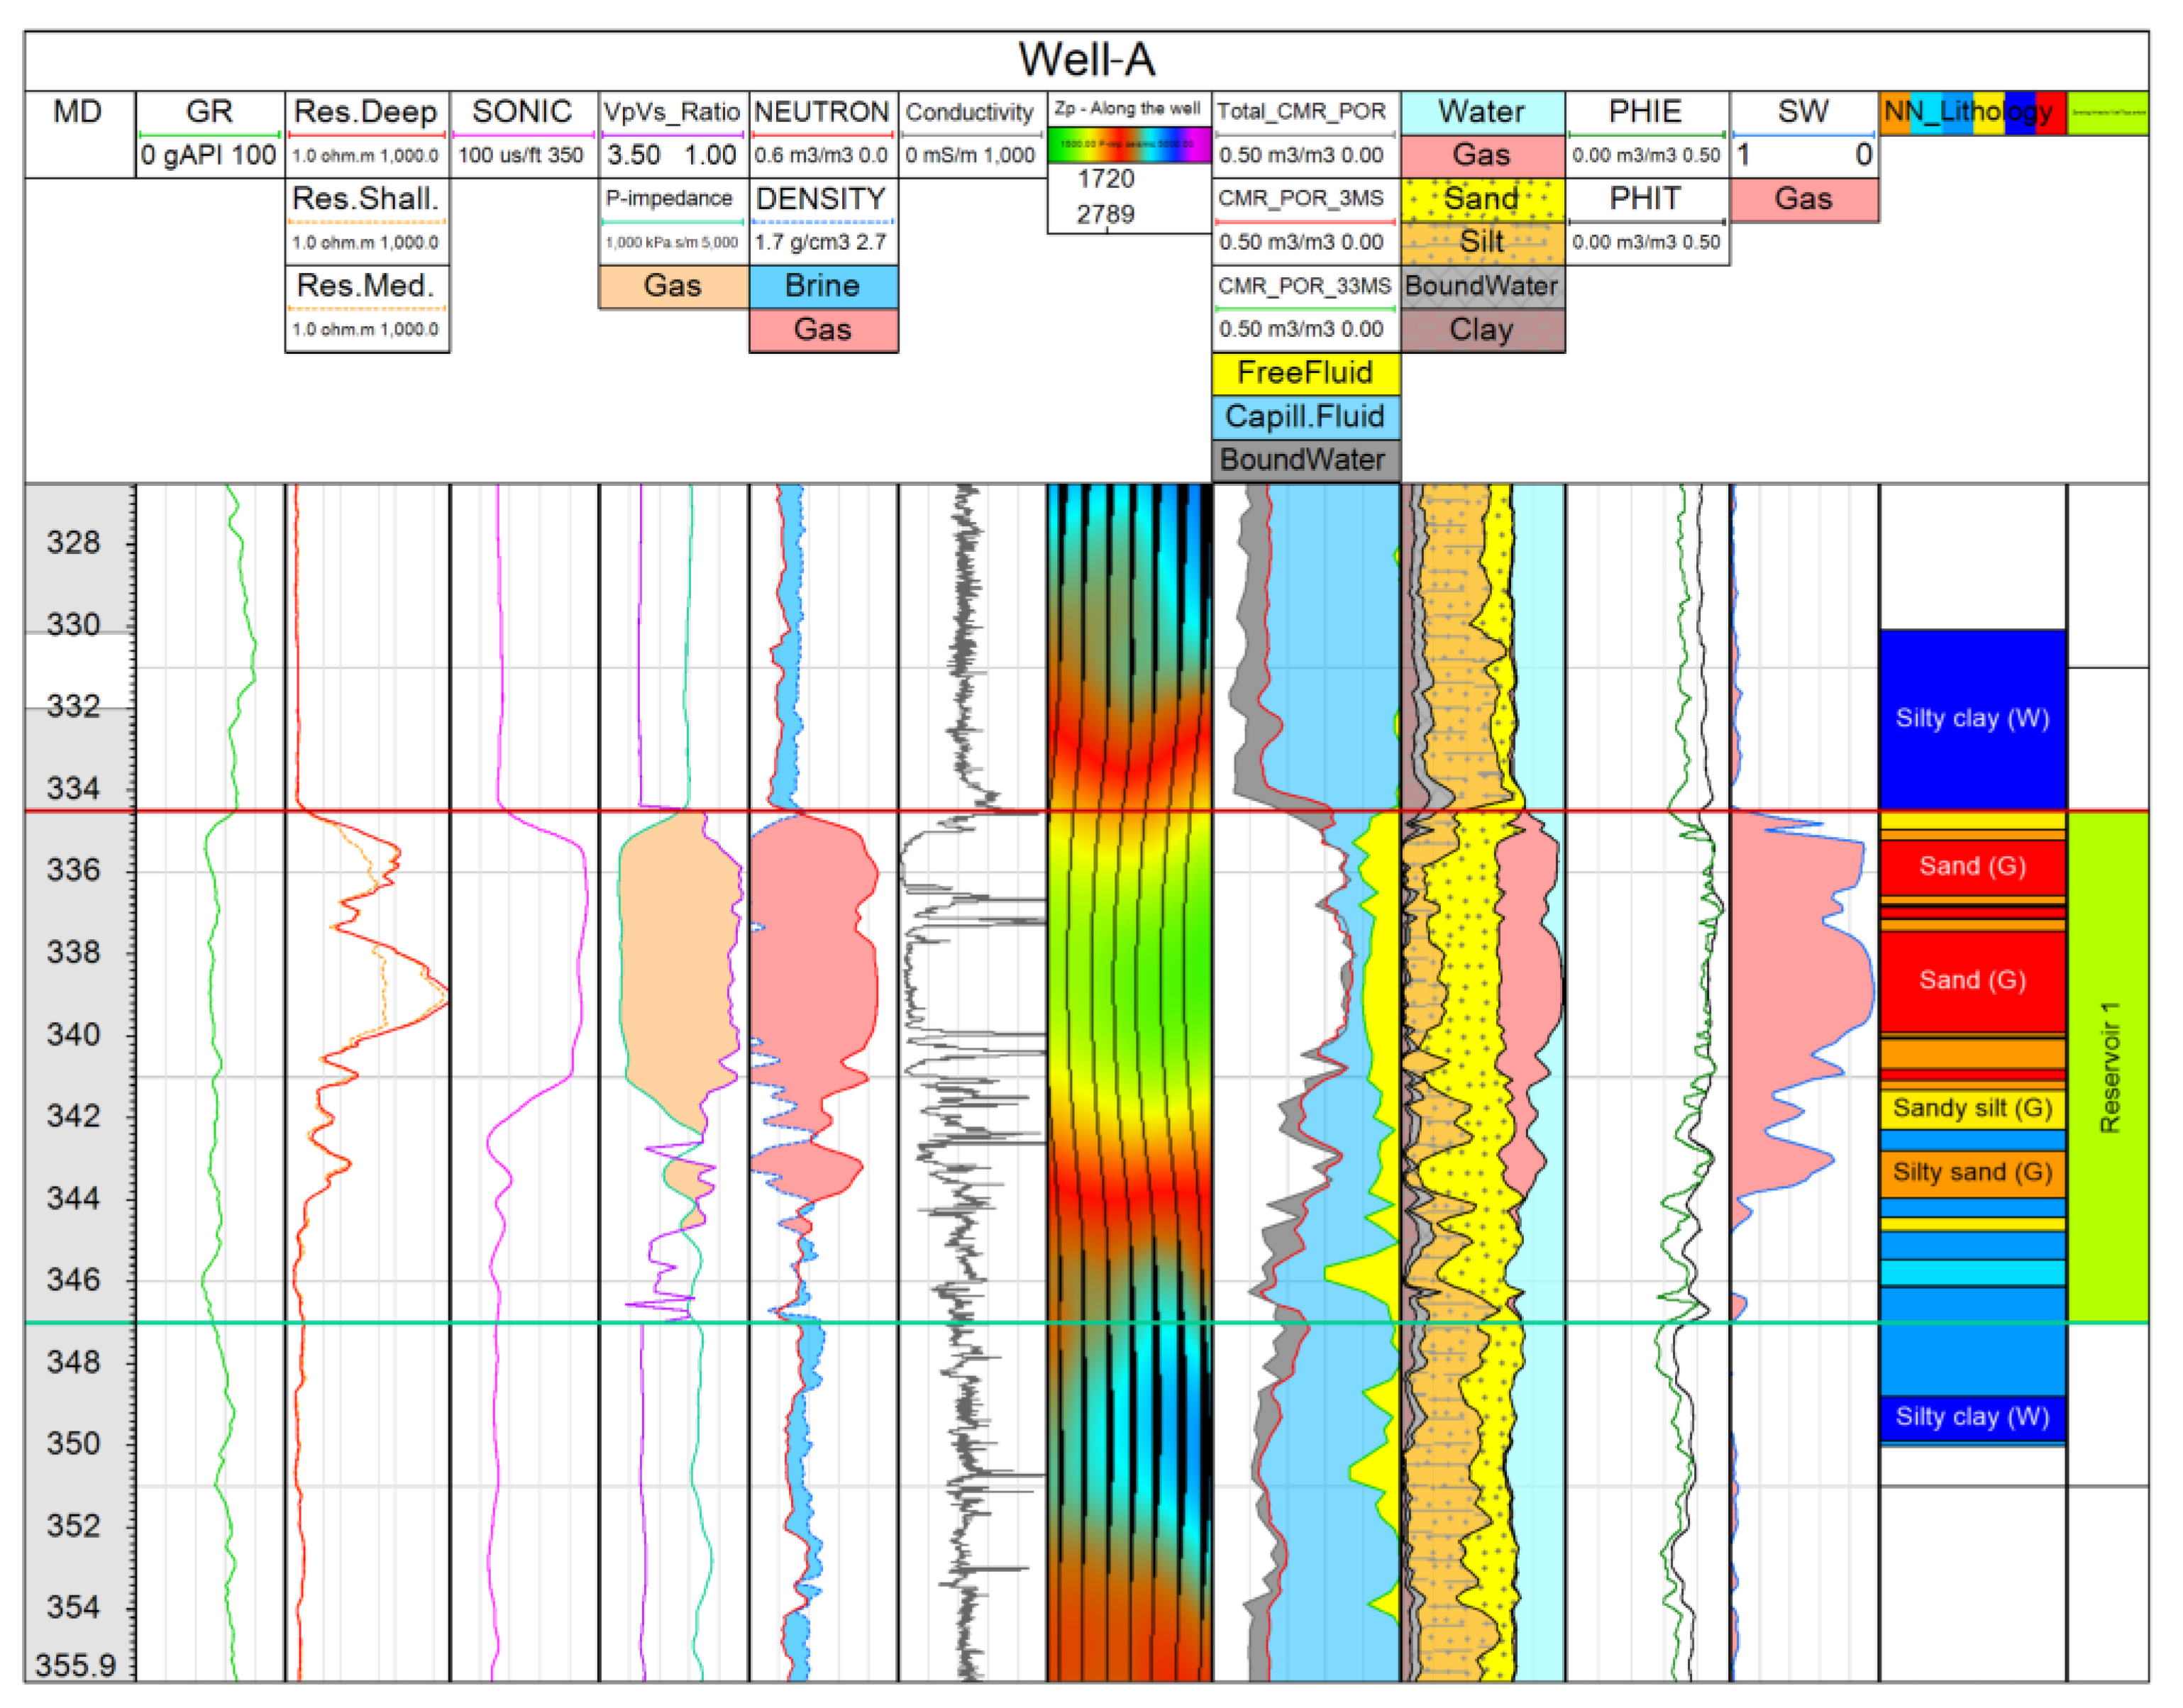2183x1708 pixels.
Task: Click the Reservoir 1 zone bar
Action: (2108, 1066)
